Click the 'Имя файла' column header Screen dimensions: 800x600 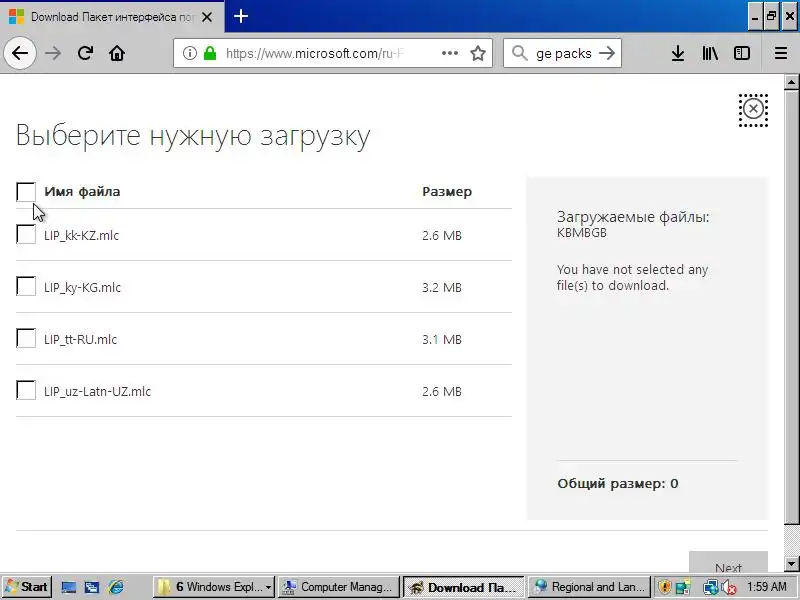click(82, 192)
